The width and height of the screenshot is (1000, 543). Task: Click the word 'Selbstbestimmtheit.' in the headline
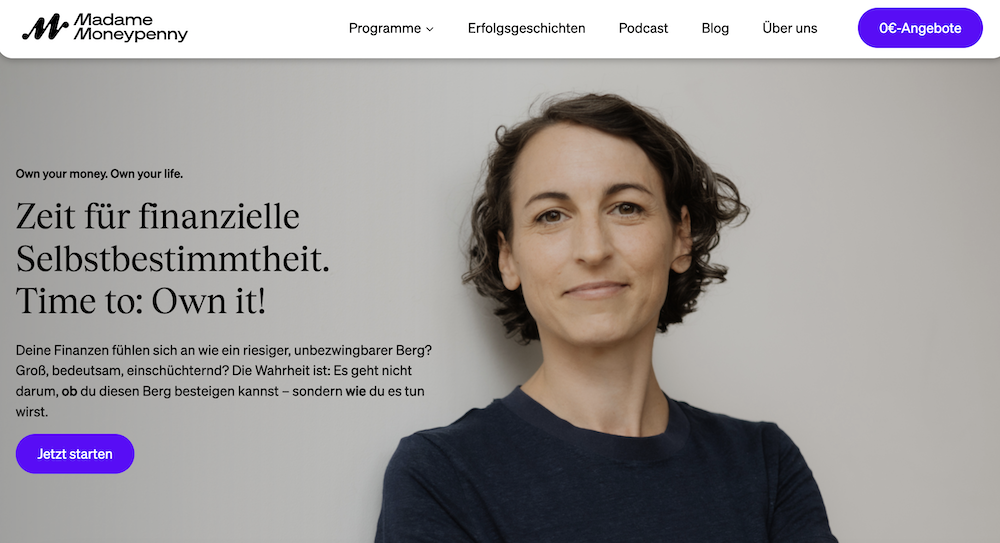[x=172, y=259]
